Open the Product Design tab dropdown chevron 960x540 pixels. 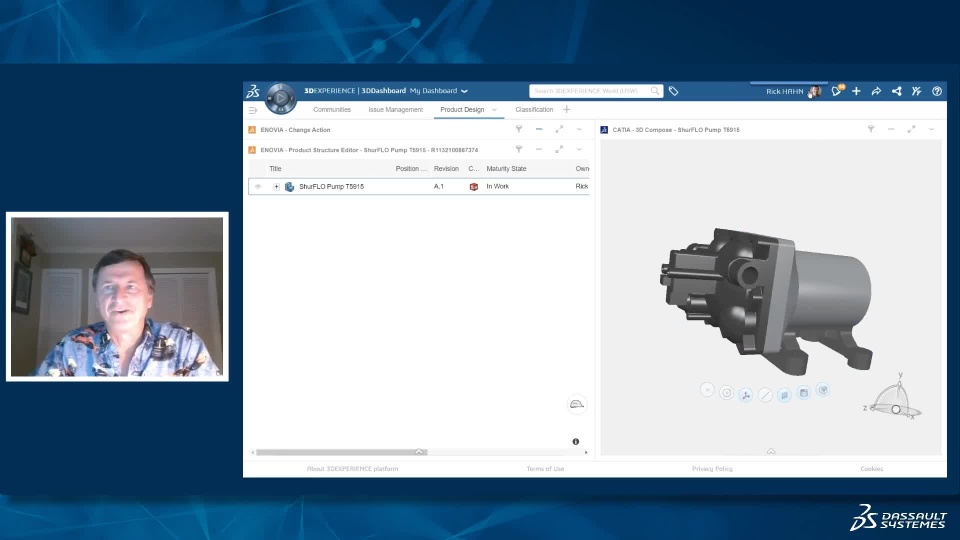(494, 110)
